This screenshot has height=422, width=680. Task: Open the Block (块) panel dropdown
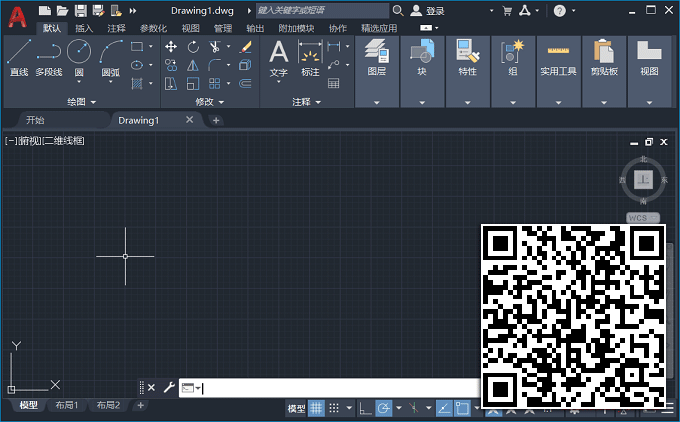422,103
